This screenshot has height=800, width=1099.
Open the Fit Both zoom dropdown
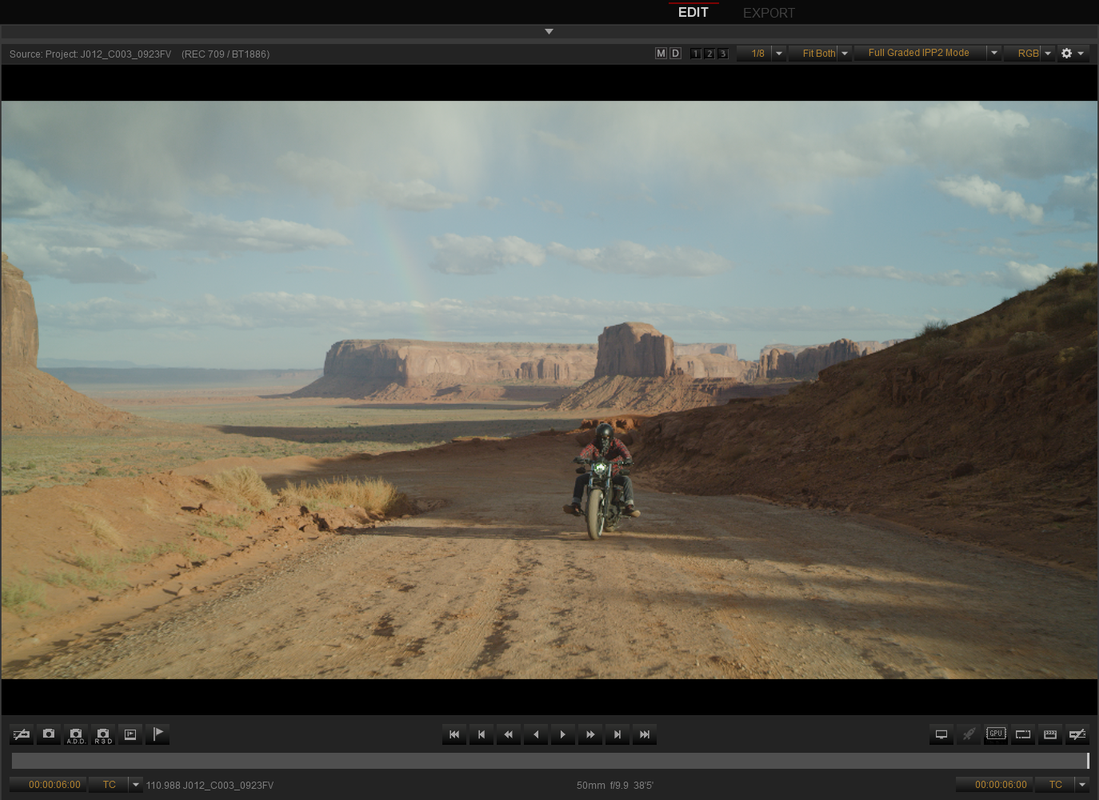point(813,53)
